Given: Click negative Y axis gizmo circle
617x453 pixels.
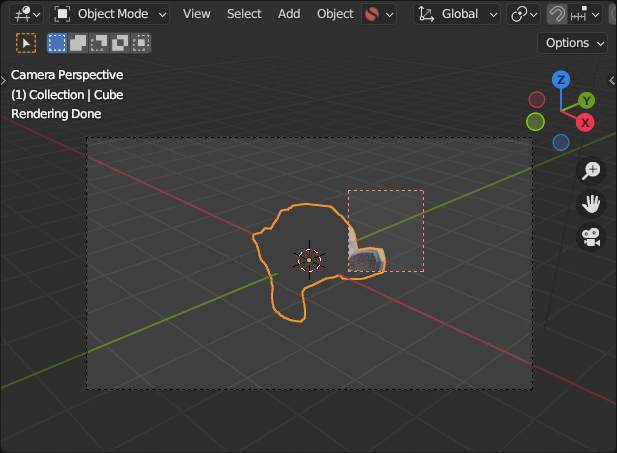Looking at the screenshot, I should pos(535,122).
